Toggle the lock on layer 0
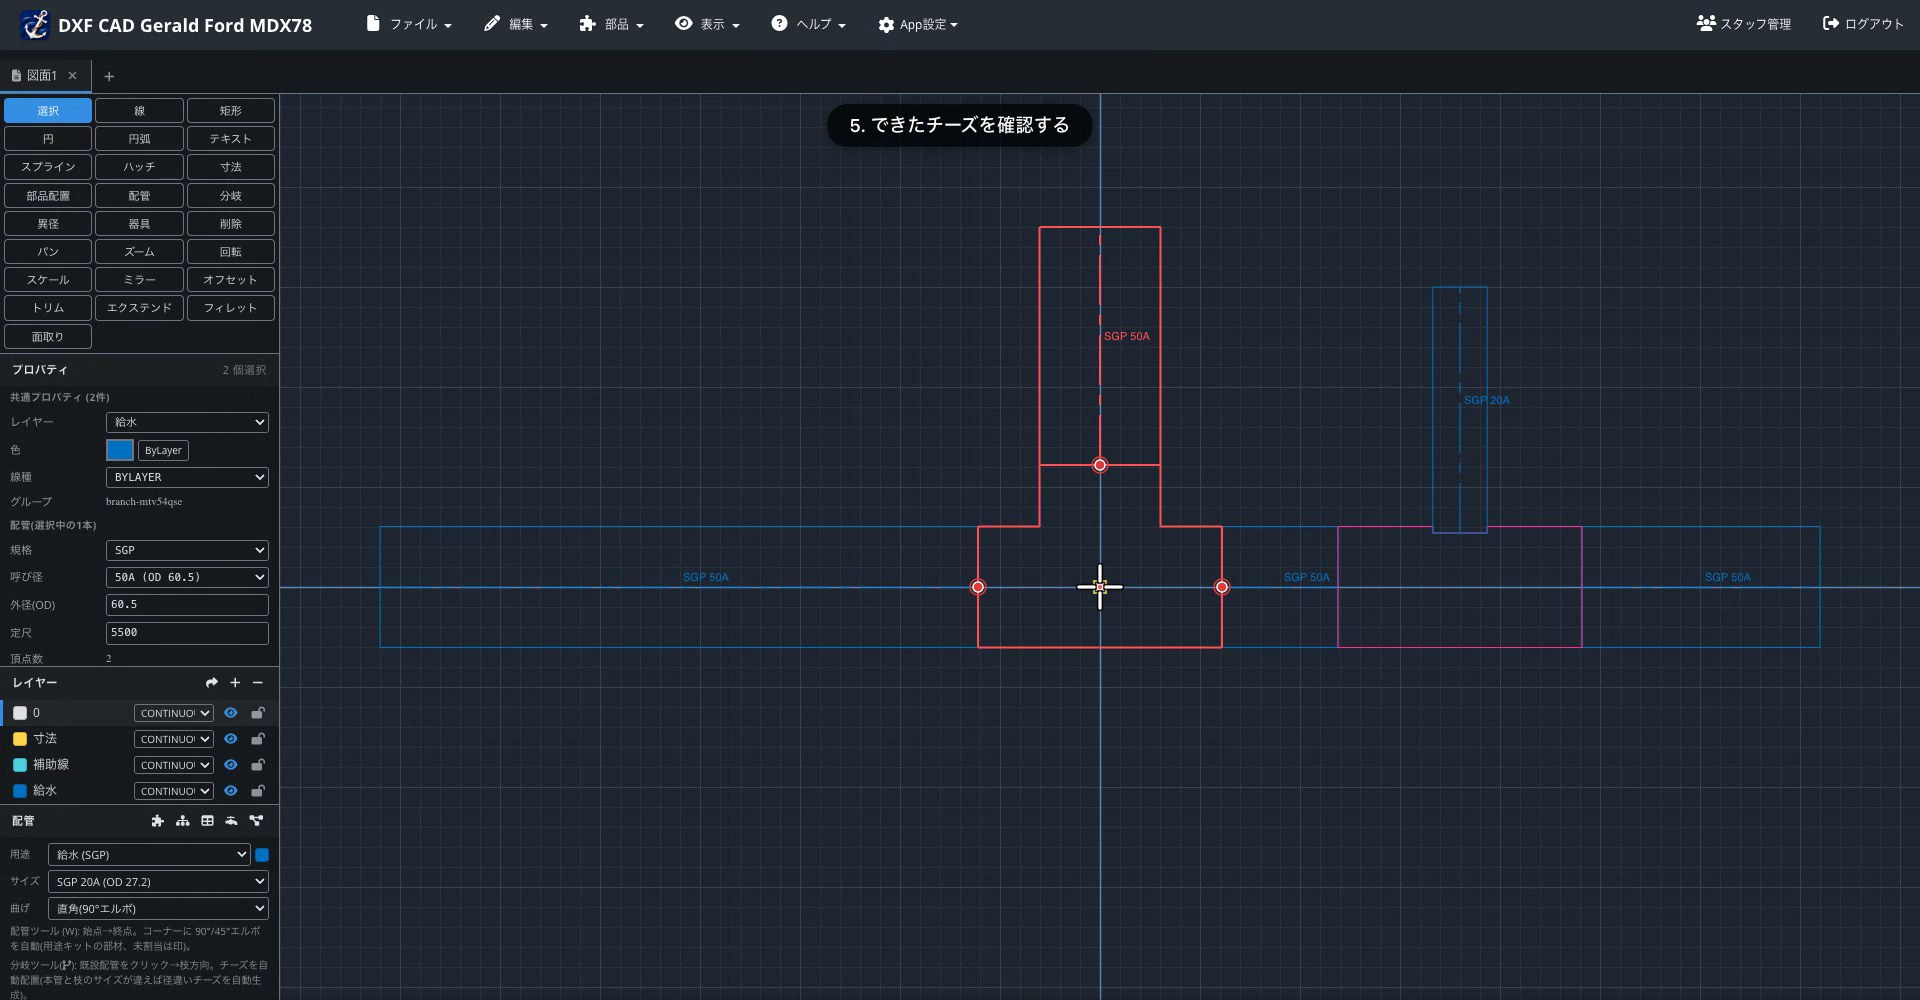This screenshot has height=1000, width=1920. (x=257, y=713)
